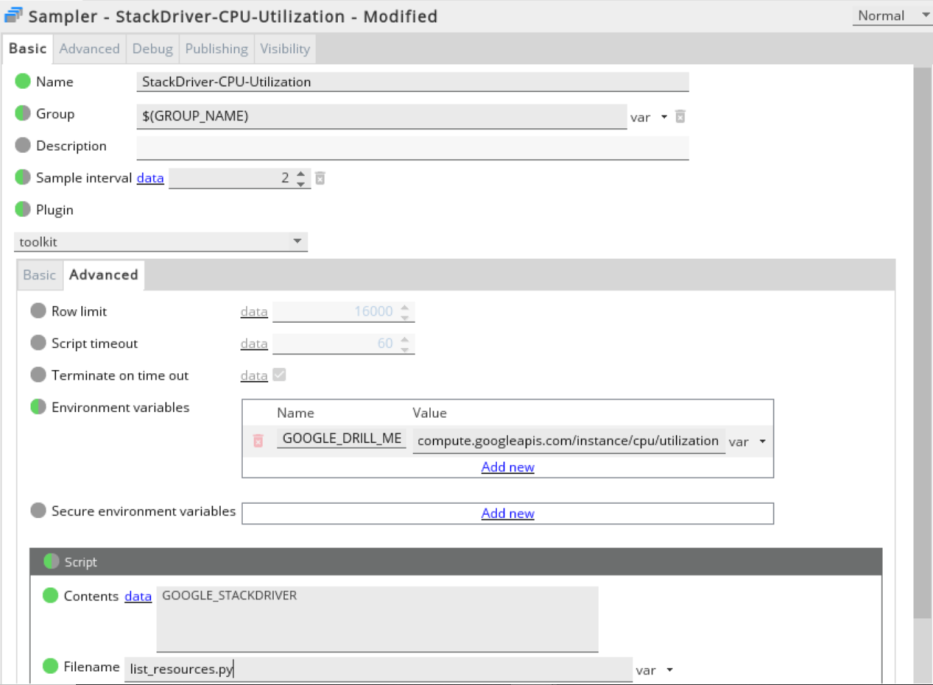Delete the GOOGLE_DRILL_ME environment variable row
Screen dimensions: 933x685
tap(258, 441)
